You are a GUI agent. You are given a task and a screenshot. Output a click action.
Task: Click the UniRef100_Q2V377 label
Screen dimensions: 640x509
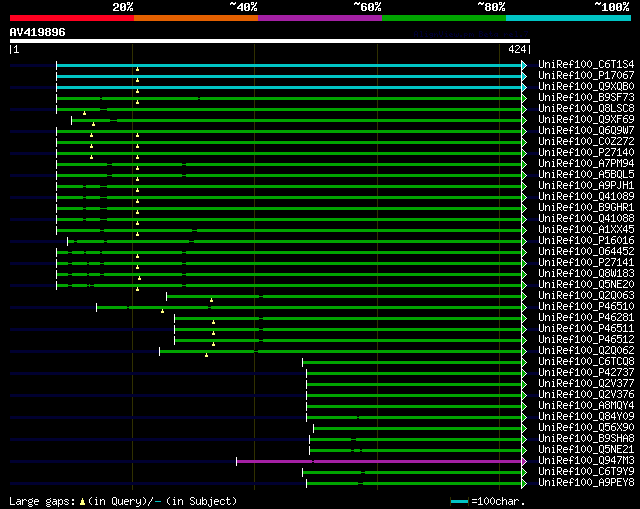point(586,384)
